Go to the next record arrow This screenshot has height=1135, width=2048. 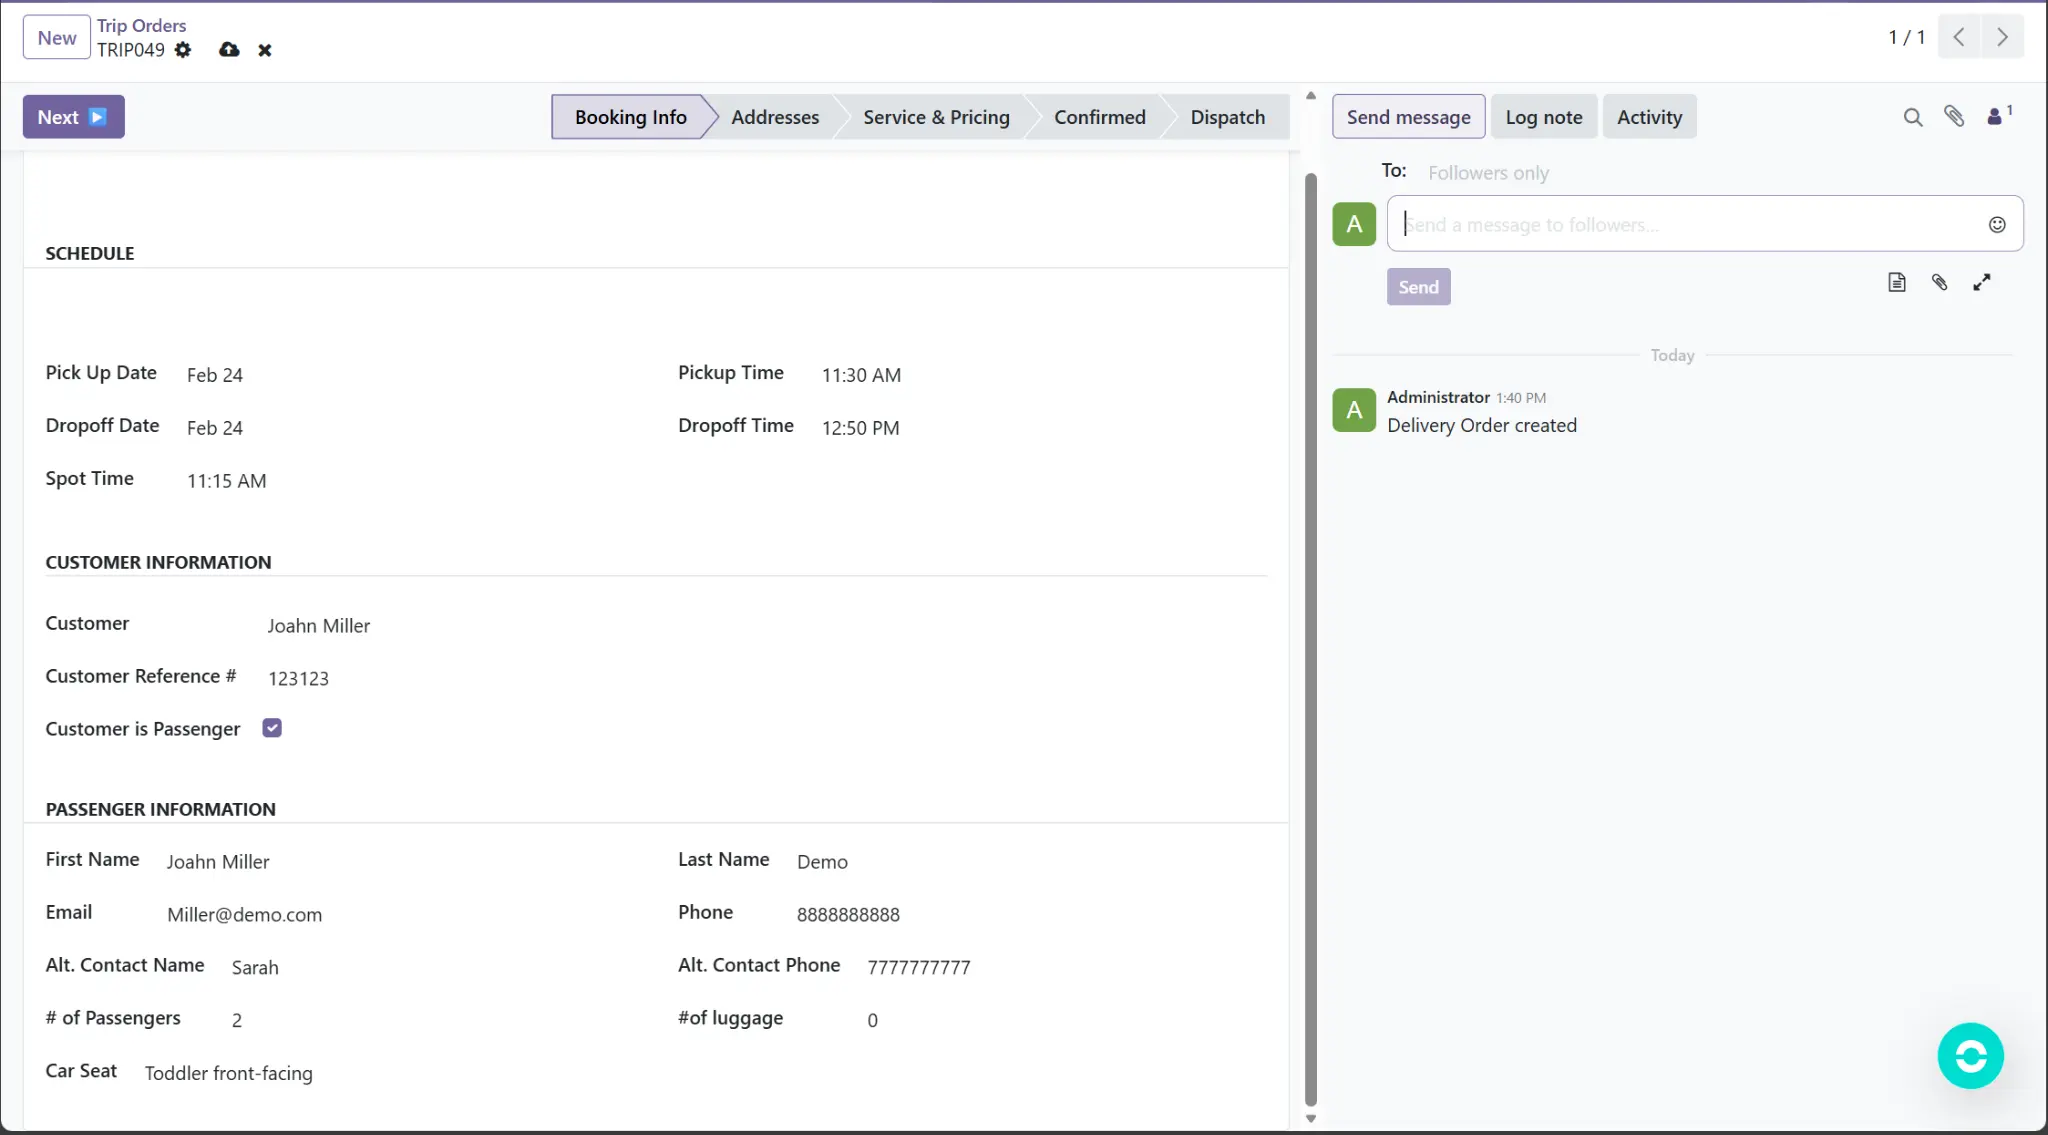click(x=2002, y=37)
